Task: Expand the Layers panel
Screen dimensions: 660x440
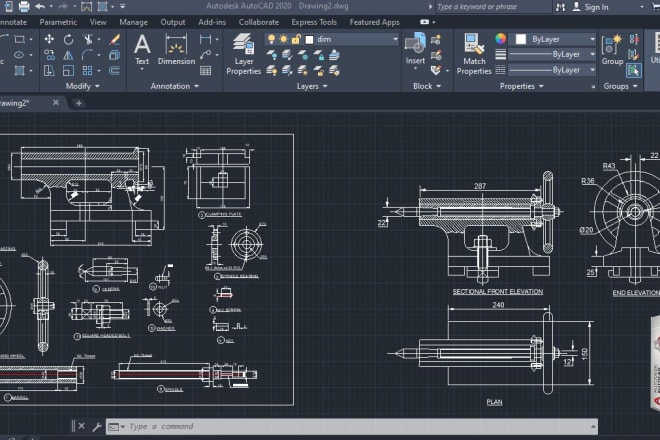Action: point(312,86)
